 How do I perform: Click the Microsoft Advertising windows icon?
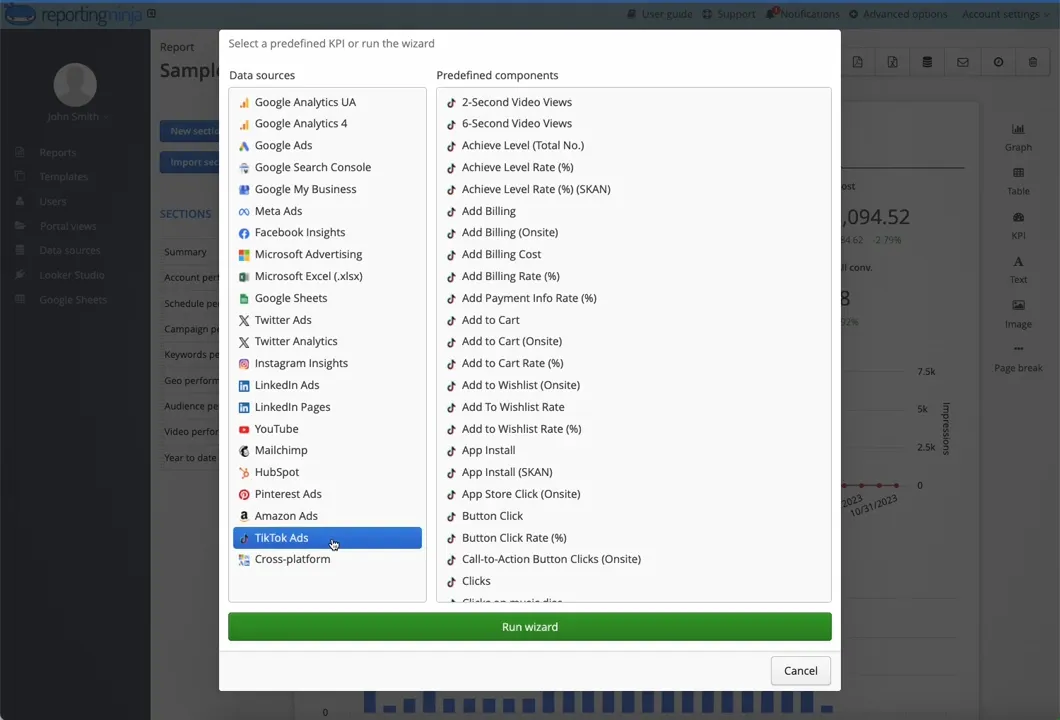click(x=244, y=255)
